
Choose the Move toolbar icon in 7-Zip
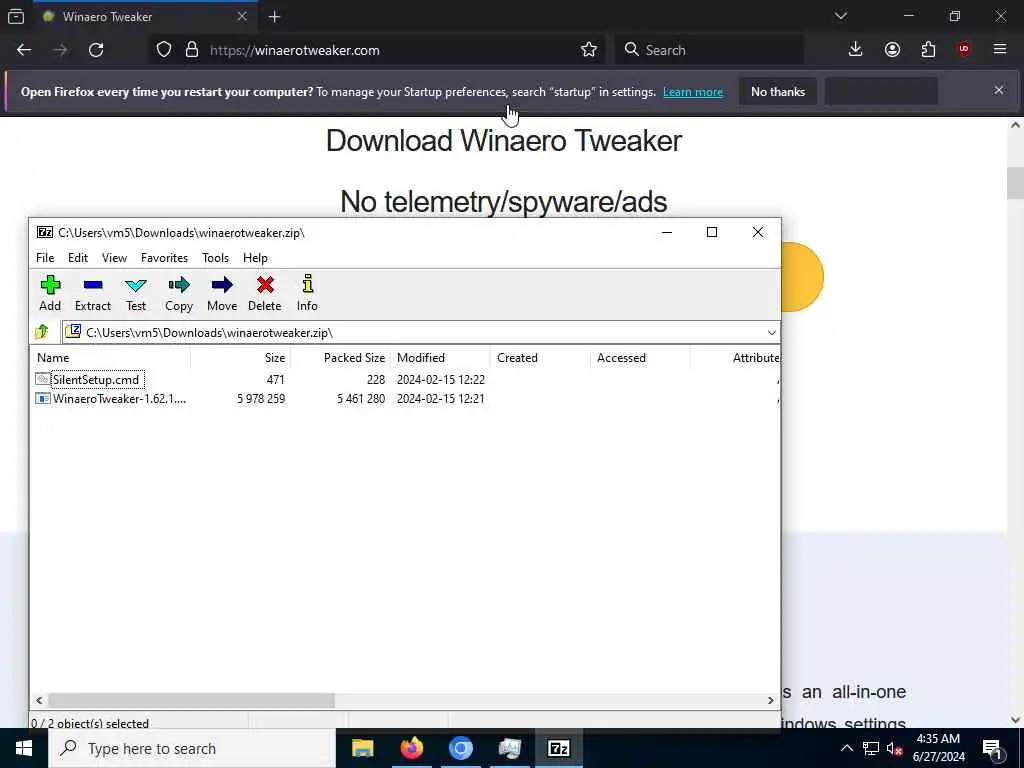222,293
